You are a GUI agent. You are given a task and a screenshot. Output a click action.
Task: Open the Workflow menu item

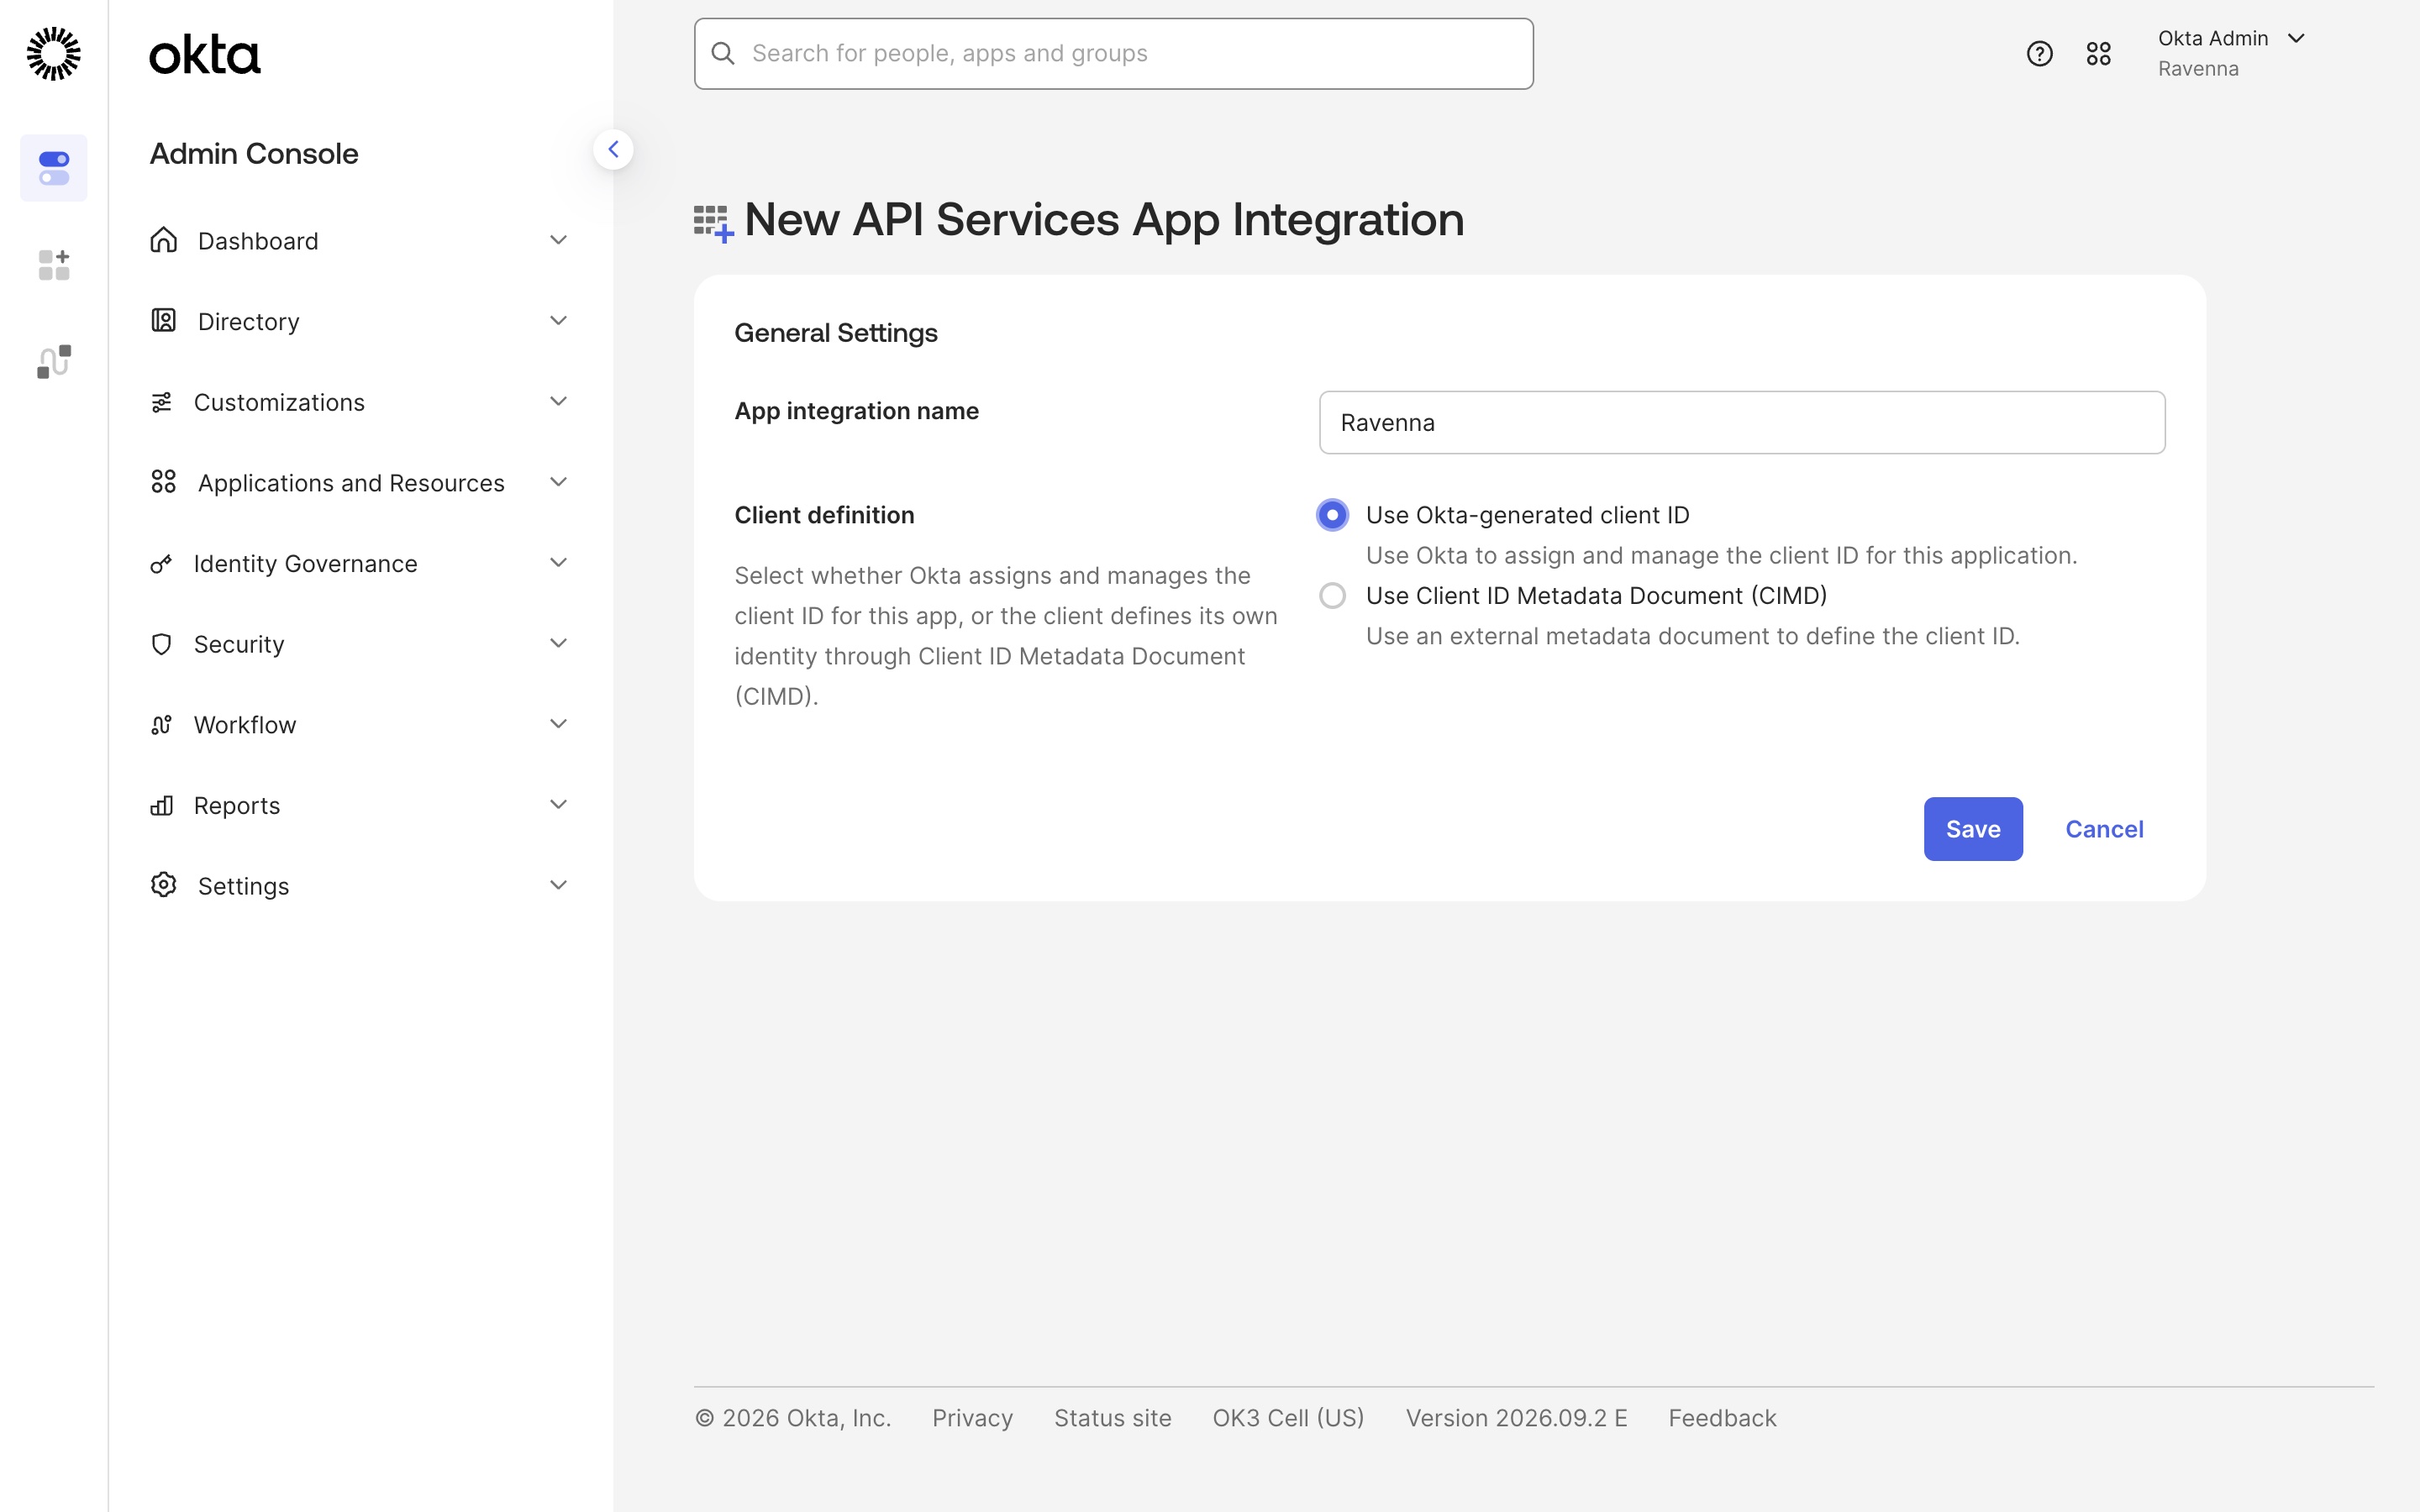point(360,725)
